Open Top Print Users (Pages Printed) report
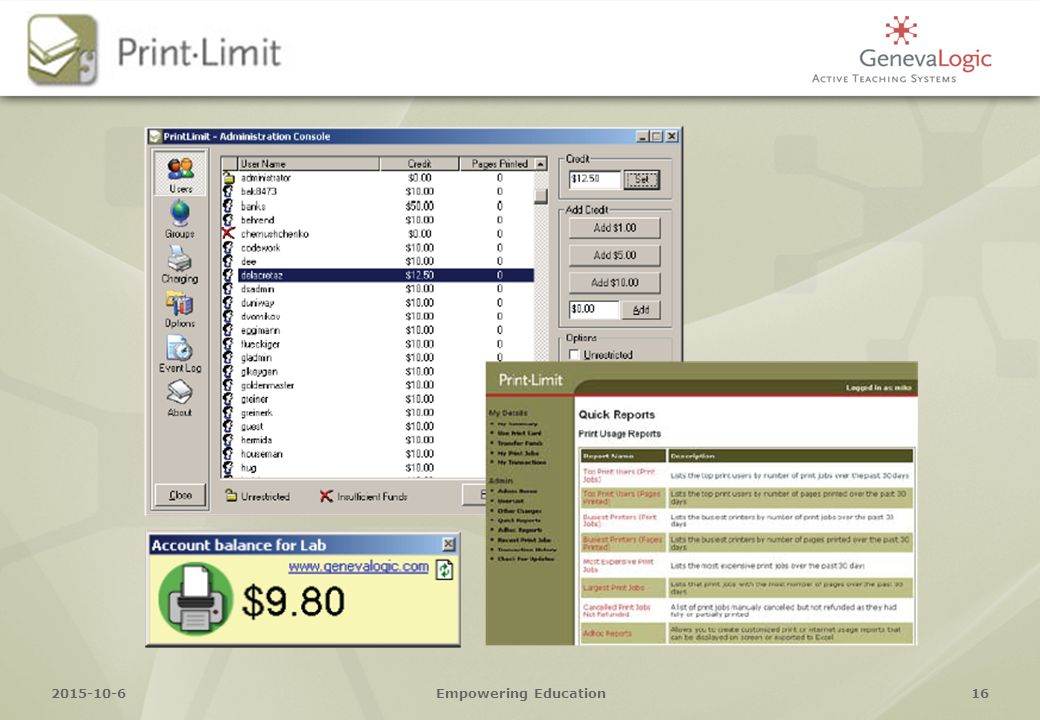Viewport: 1040px width, 720px height. pyautogui.click(x=621, y=497)
